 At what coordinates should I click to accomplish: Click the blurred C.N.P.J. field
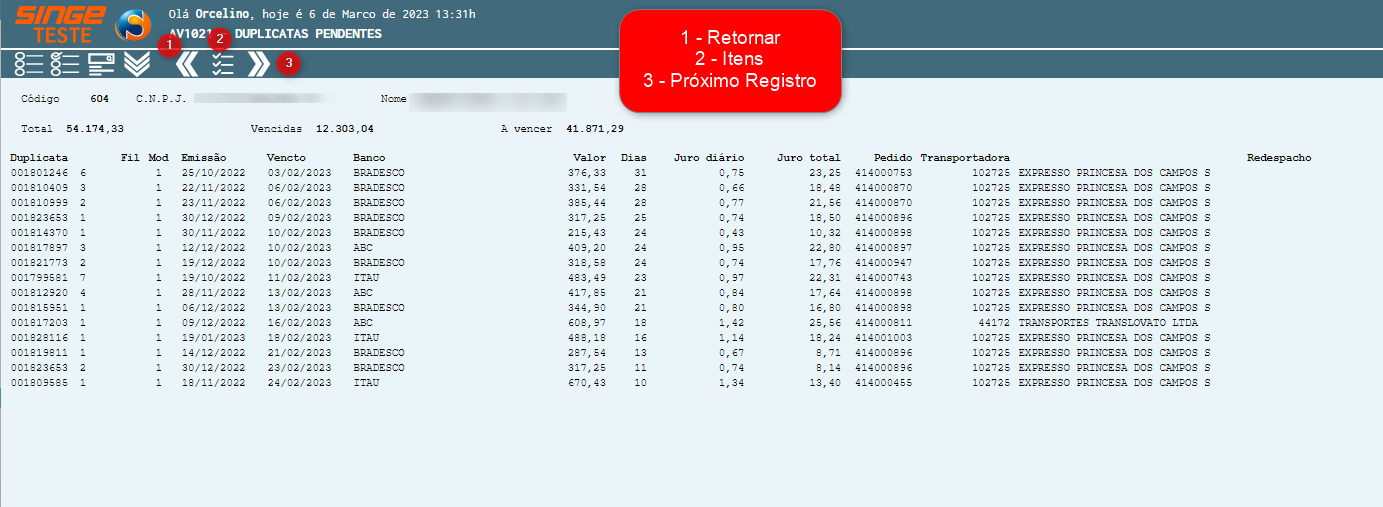(264, 99)
